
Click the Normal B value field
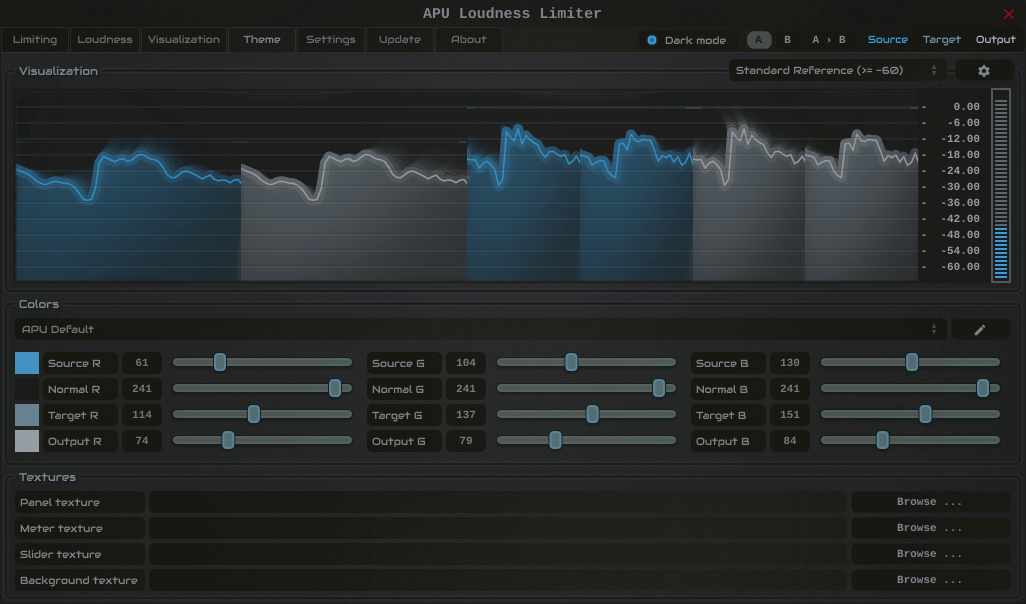click(790, 389)
